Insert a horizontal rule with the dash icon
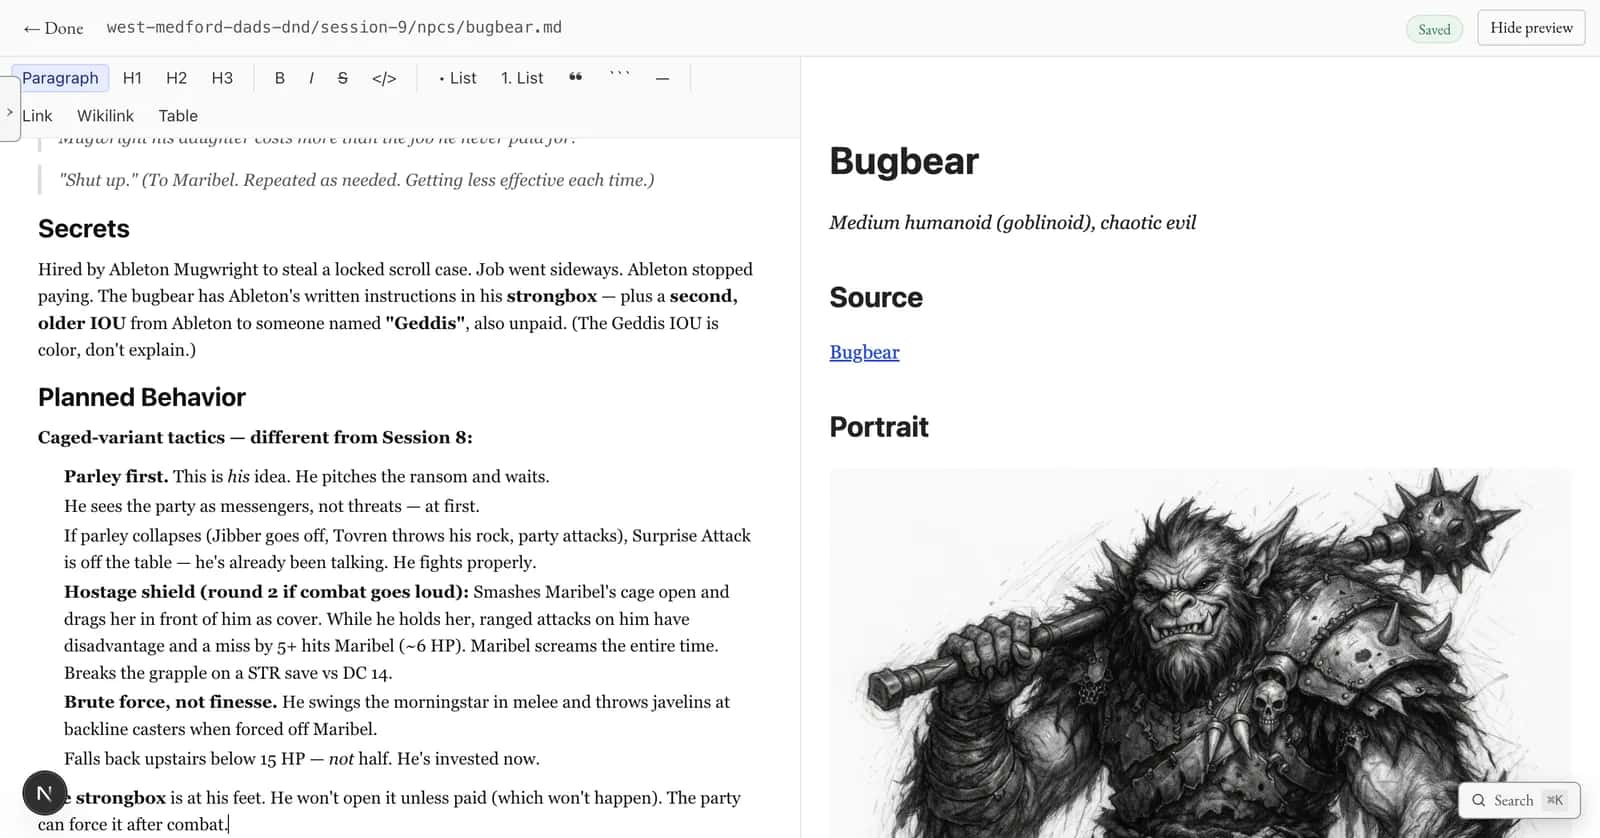 click(662, 78)
